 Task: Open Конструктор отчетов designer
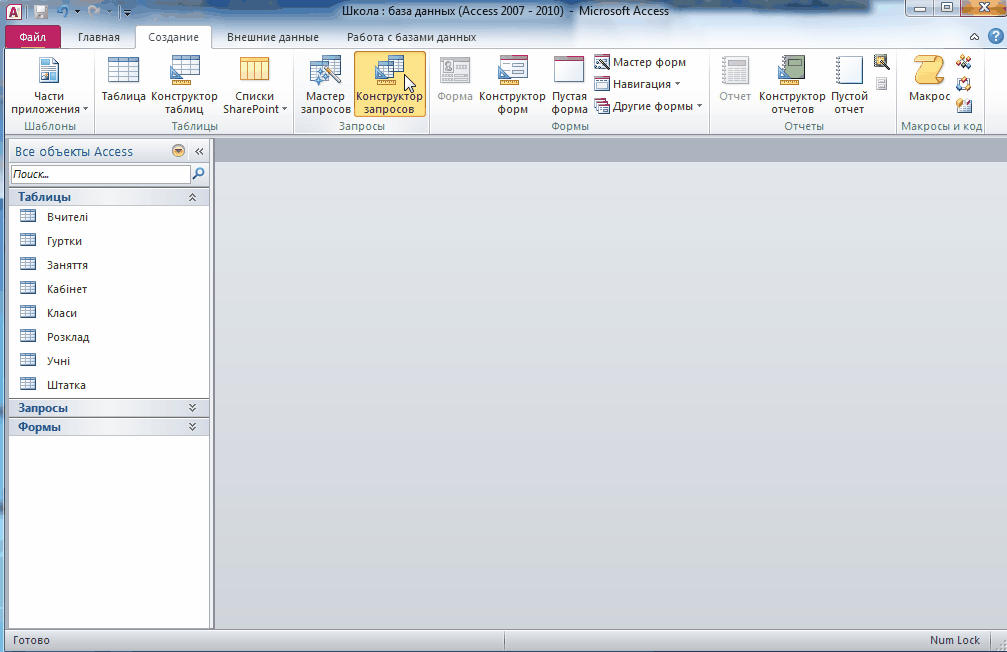tap(792, 85)
